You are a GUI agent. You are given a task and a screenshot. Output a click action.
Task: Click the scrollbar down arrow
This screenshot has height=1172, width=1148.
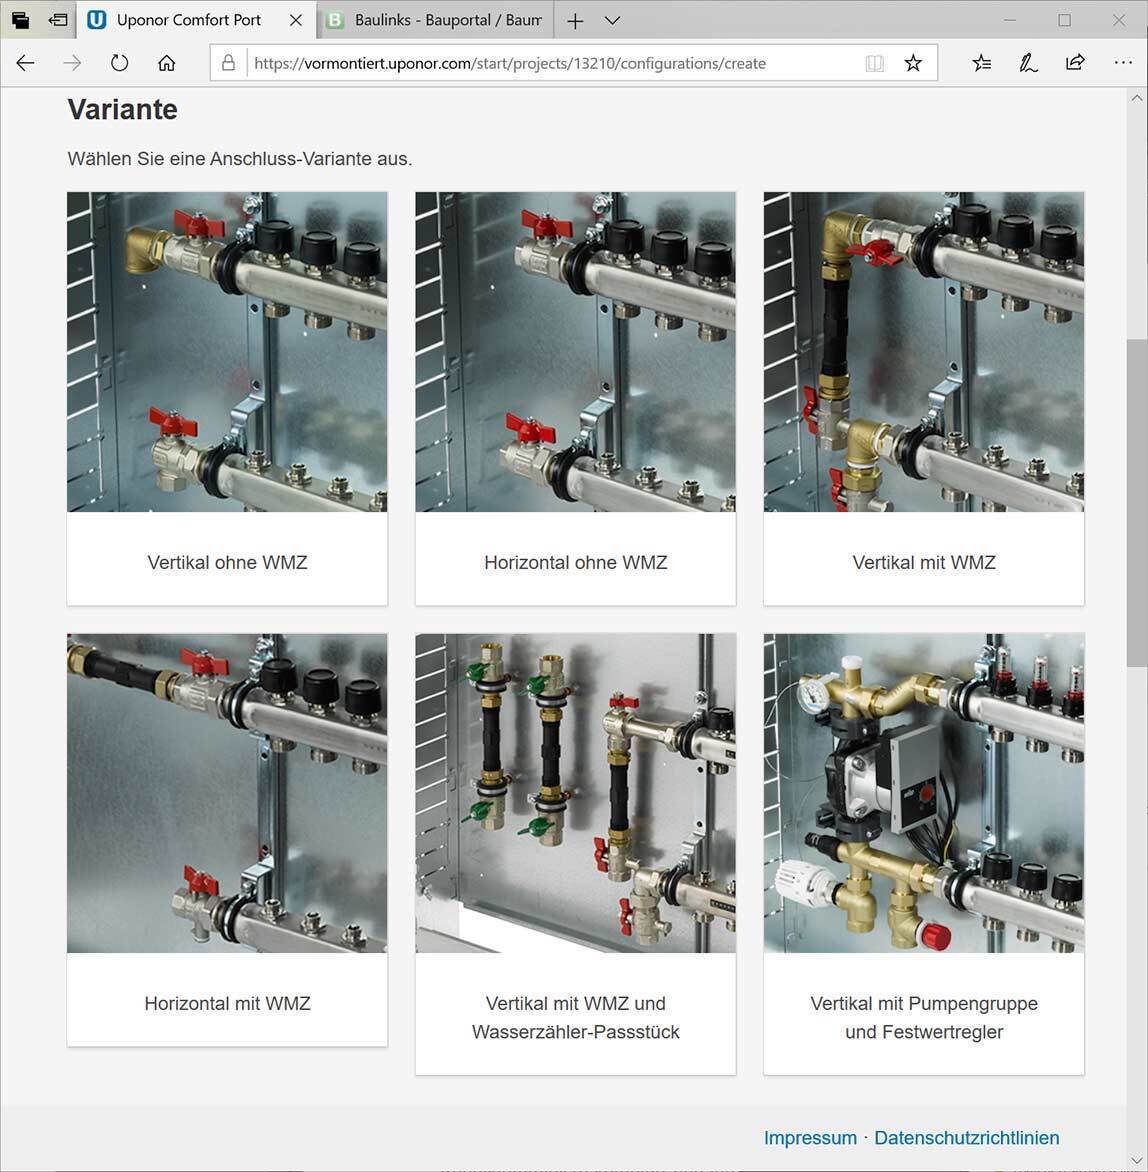click(1137, 1160)
